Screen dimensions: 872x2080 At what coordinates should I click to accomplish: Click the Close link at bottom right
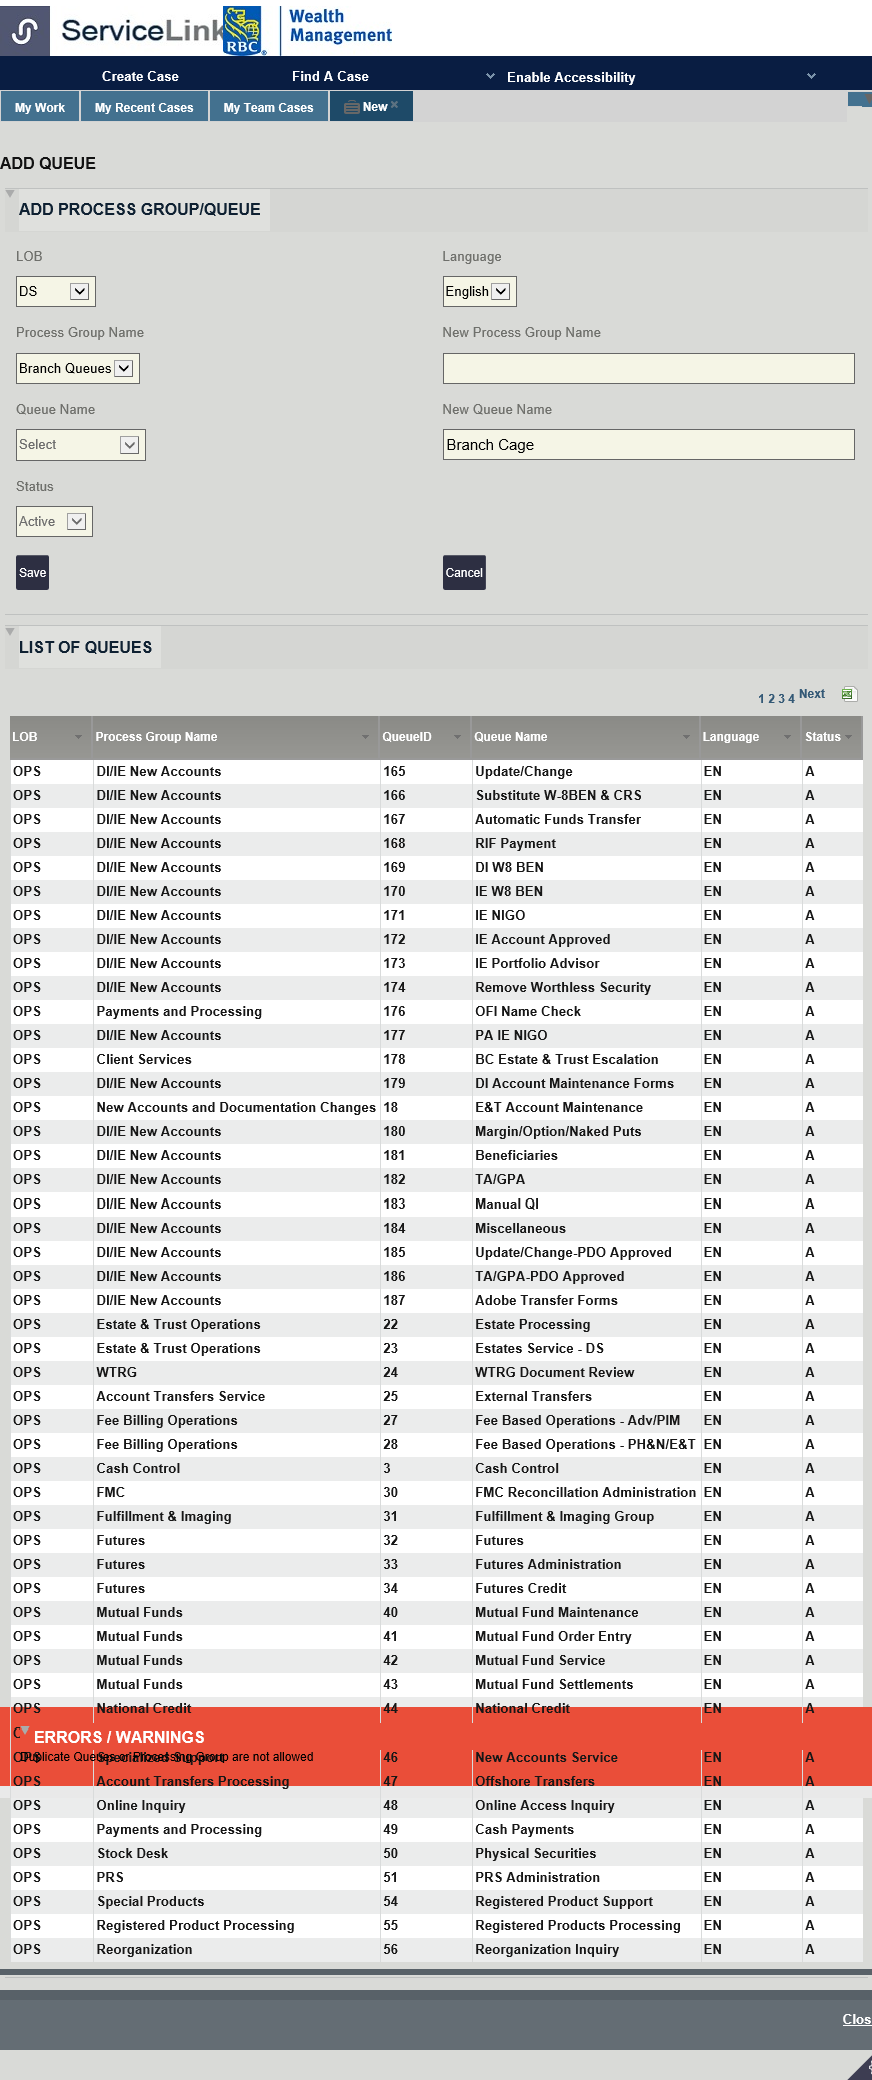(x=857, y=2019)
